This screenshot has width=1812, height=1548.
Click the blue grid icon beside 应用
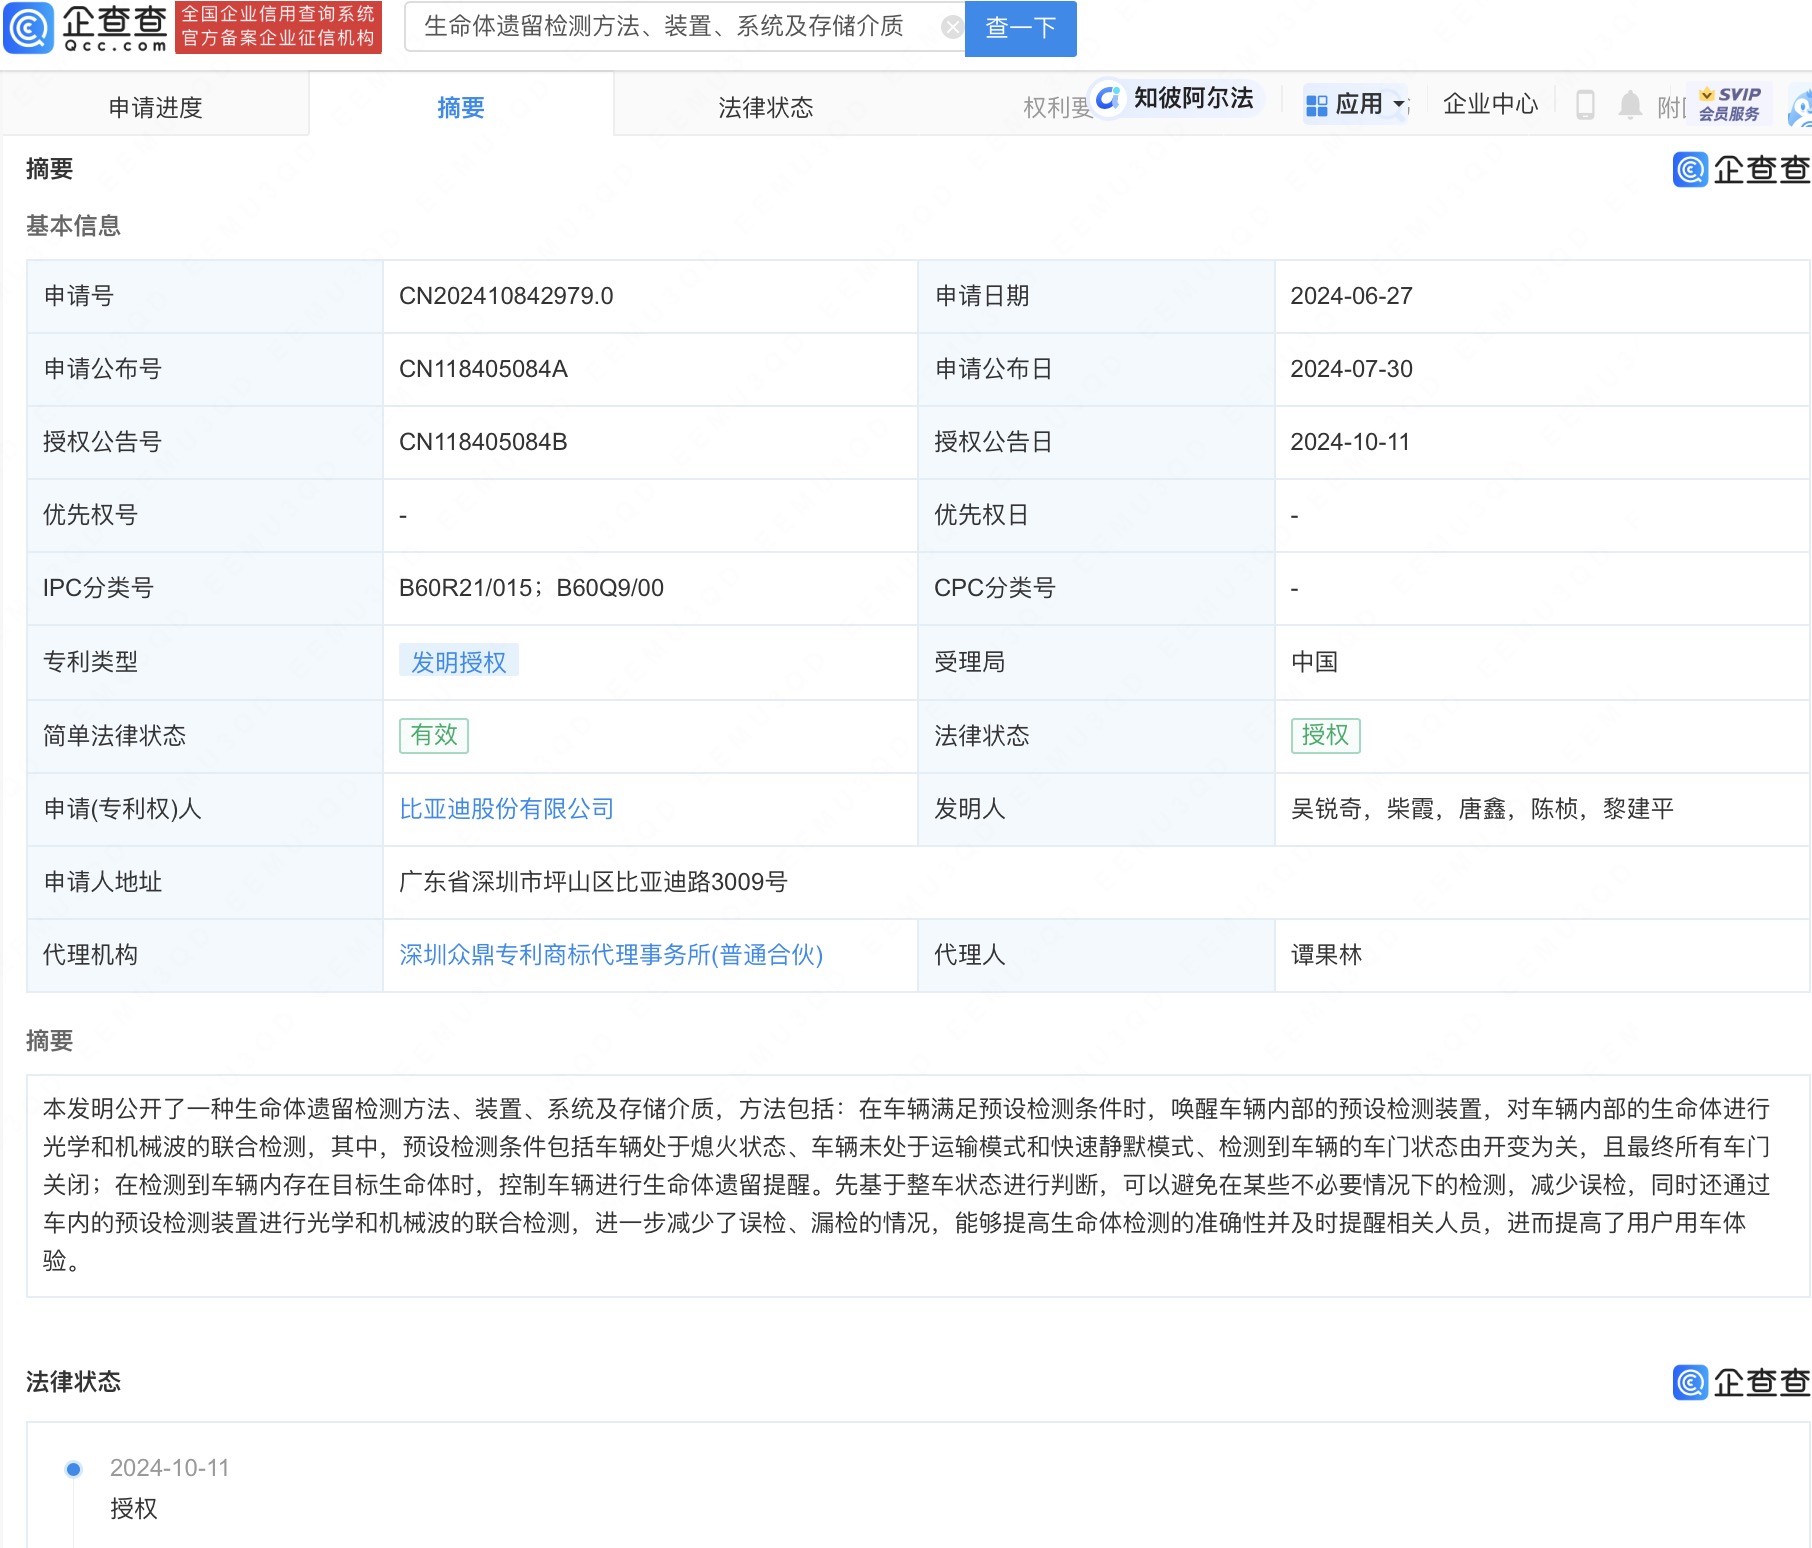[1315, 104]
